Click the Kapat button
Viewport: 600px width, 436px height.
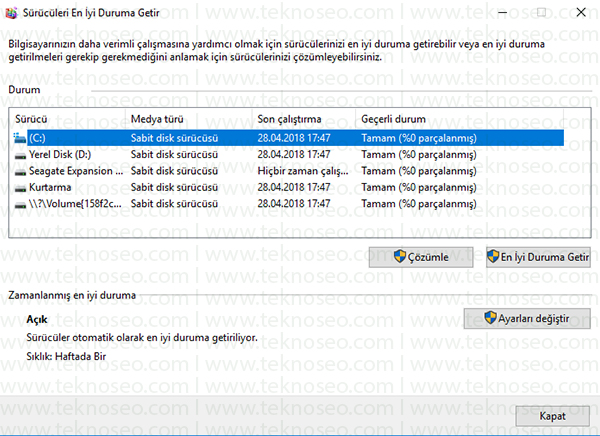(552, 416)
